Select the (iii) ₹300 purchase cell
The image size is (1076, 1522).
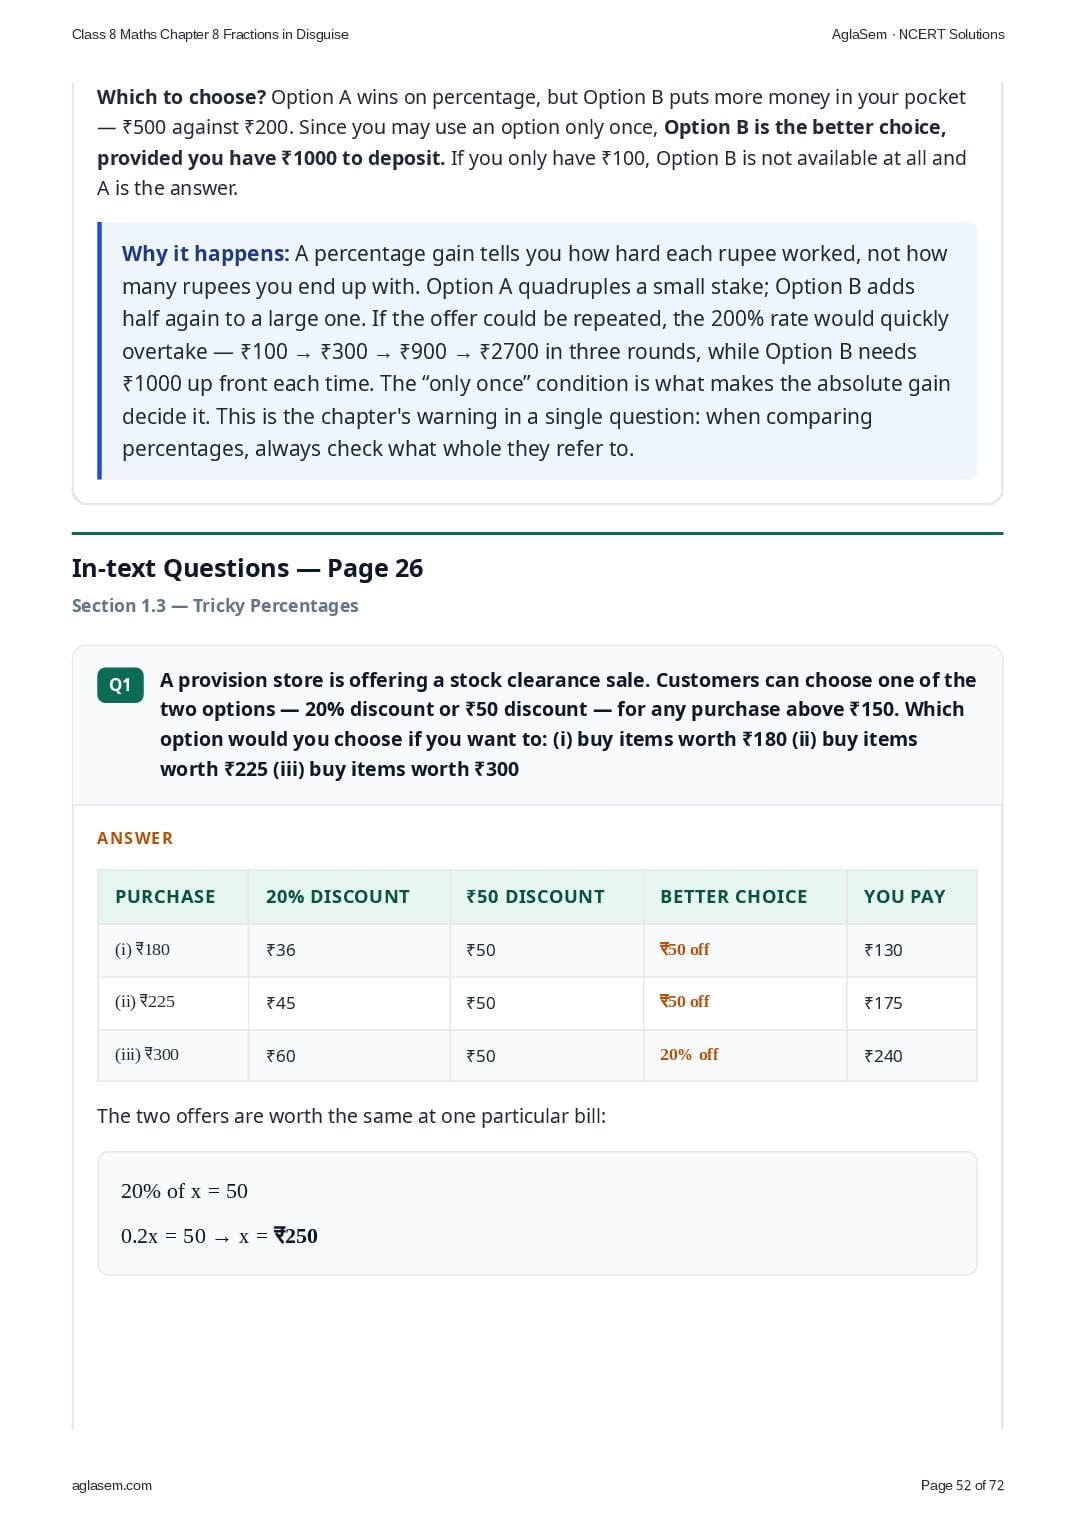(173, 1055)
